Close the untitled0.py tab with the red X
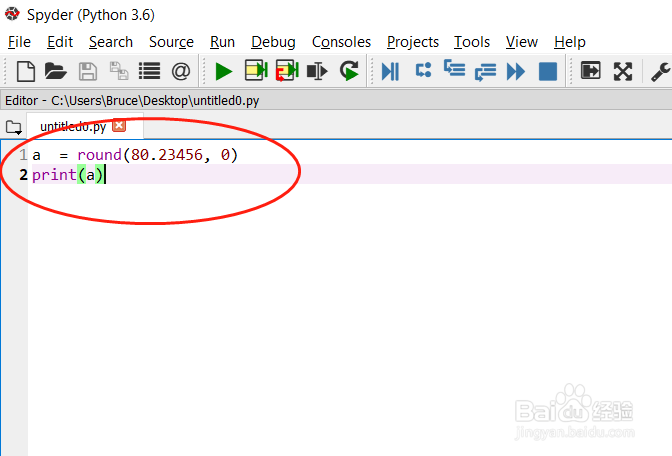672x456 pixels. (119, 126)
